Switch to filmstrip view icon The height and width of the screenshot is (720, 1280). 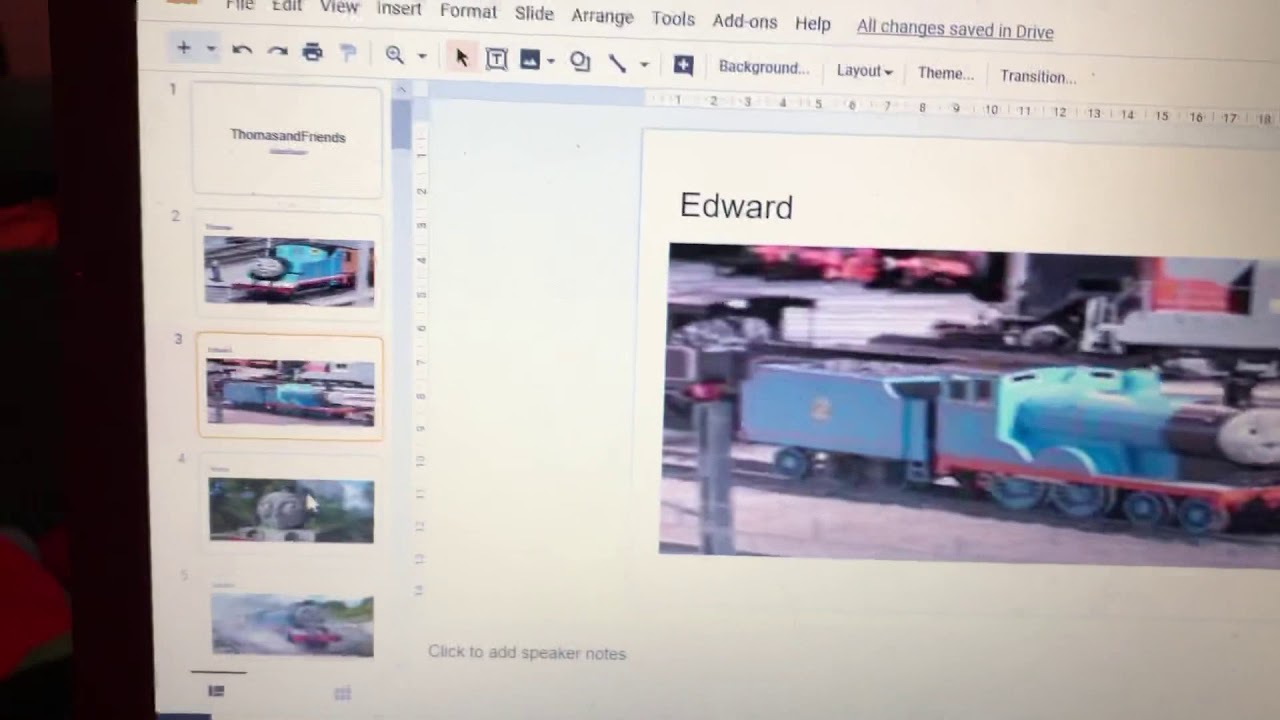(x=216, y=690)
